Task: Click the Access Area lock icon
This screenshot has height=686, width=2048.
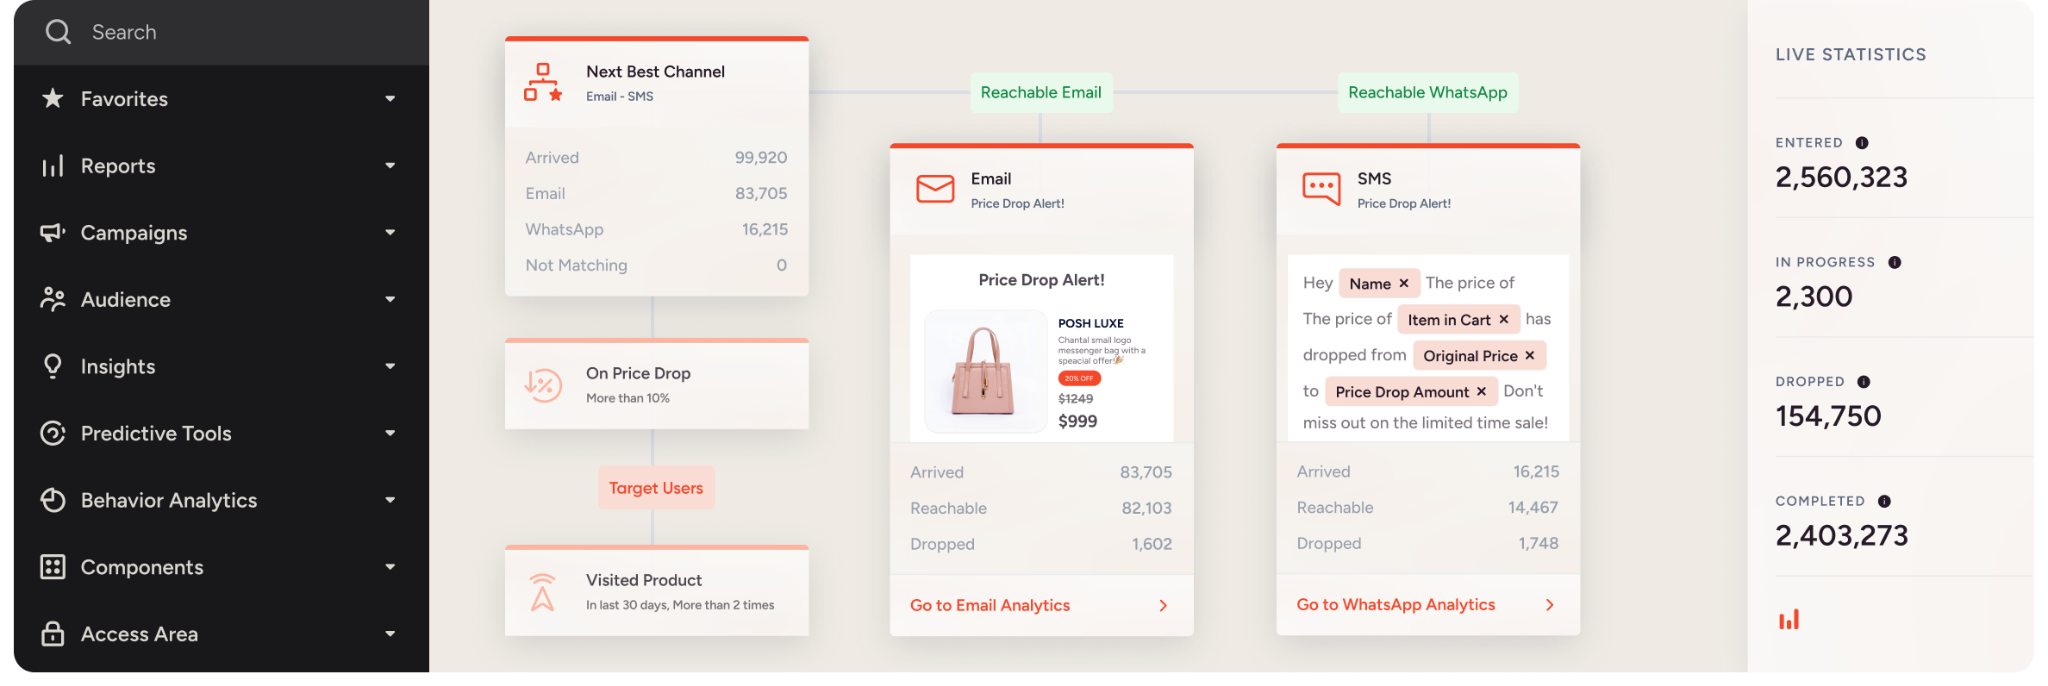Action: pyautogui.click(x=53, y=633)
